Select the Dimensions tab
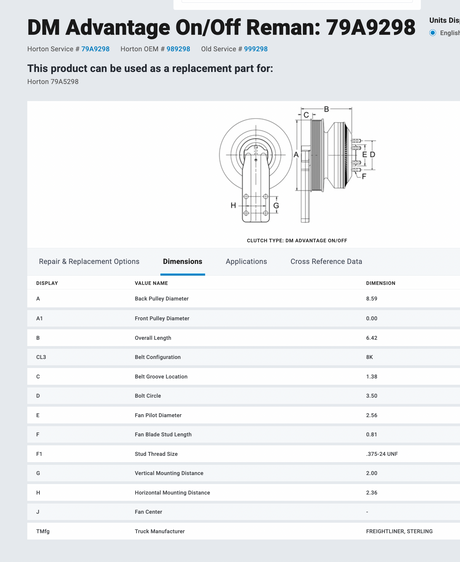Screen dimensions: 460x562 click(x=182, y=262)
